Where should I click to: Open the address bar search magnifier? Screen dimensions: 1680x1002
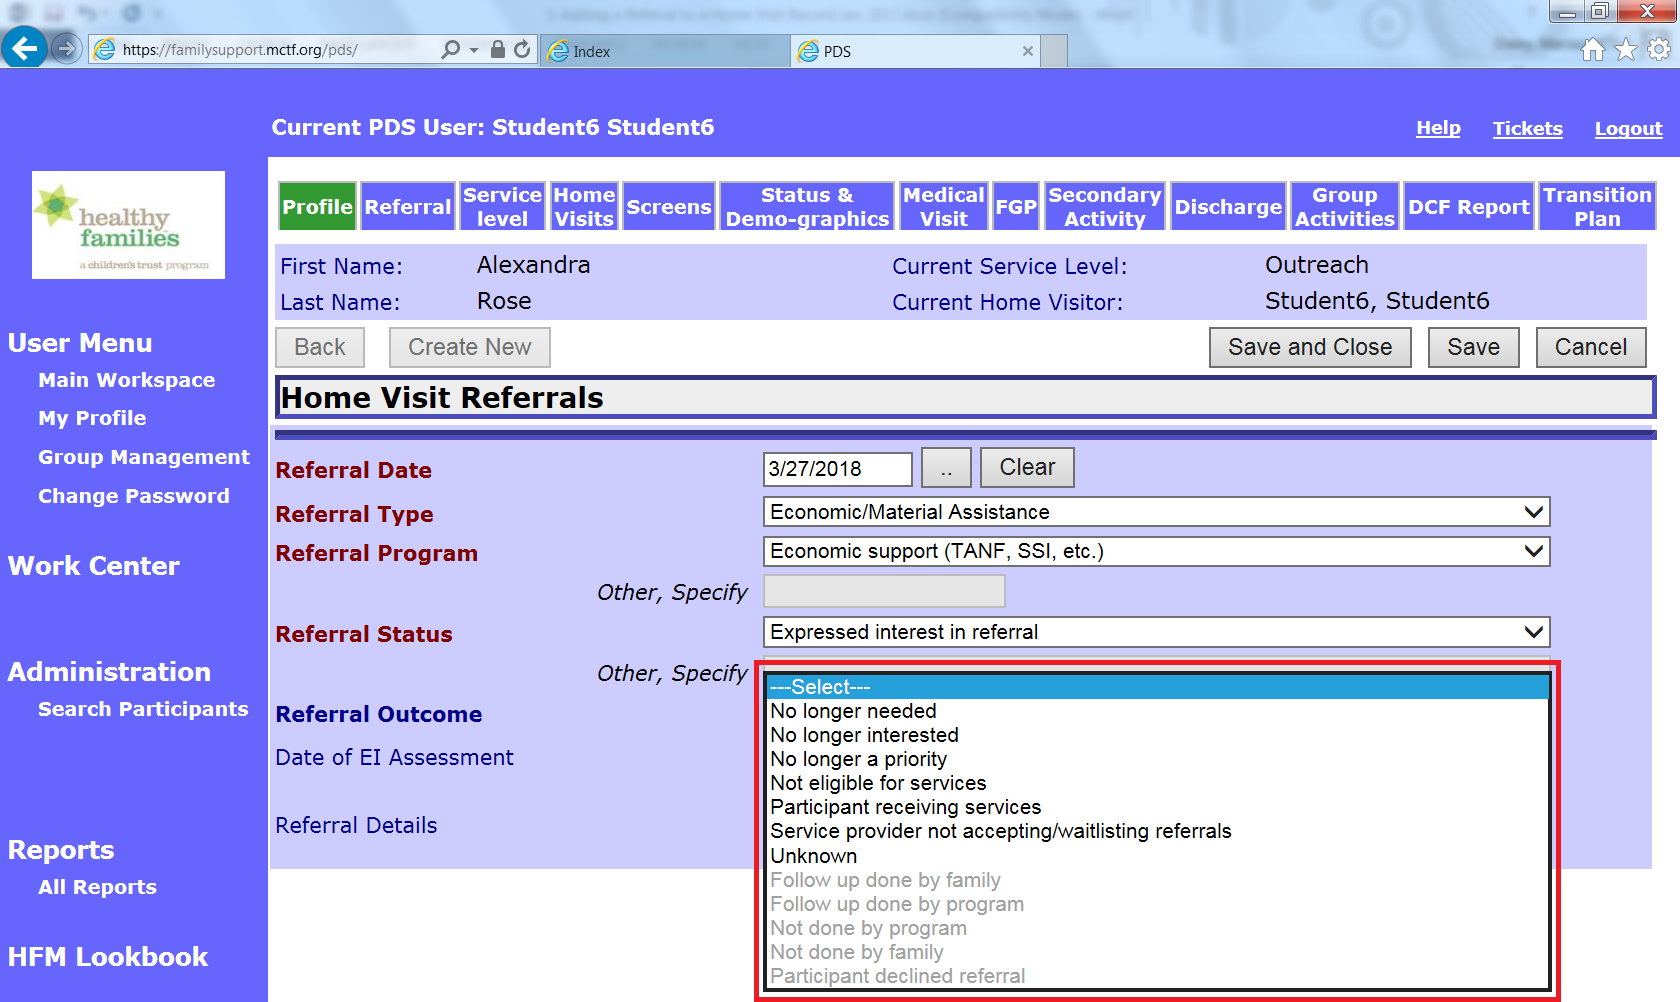[x=451, y=49]
